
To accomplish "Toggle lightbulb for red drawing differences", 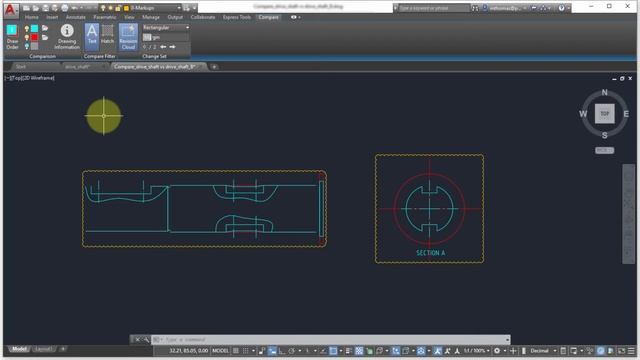I will click(x=27, y=38).
